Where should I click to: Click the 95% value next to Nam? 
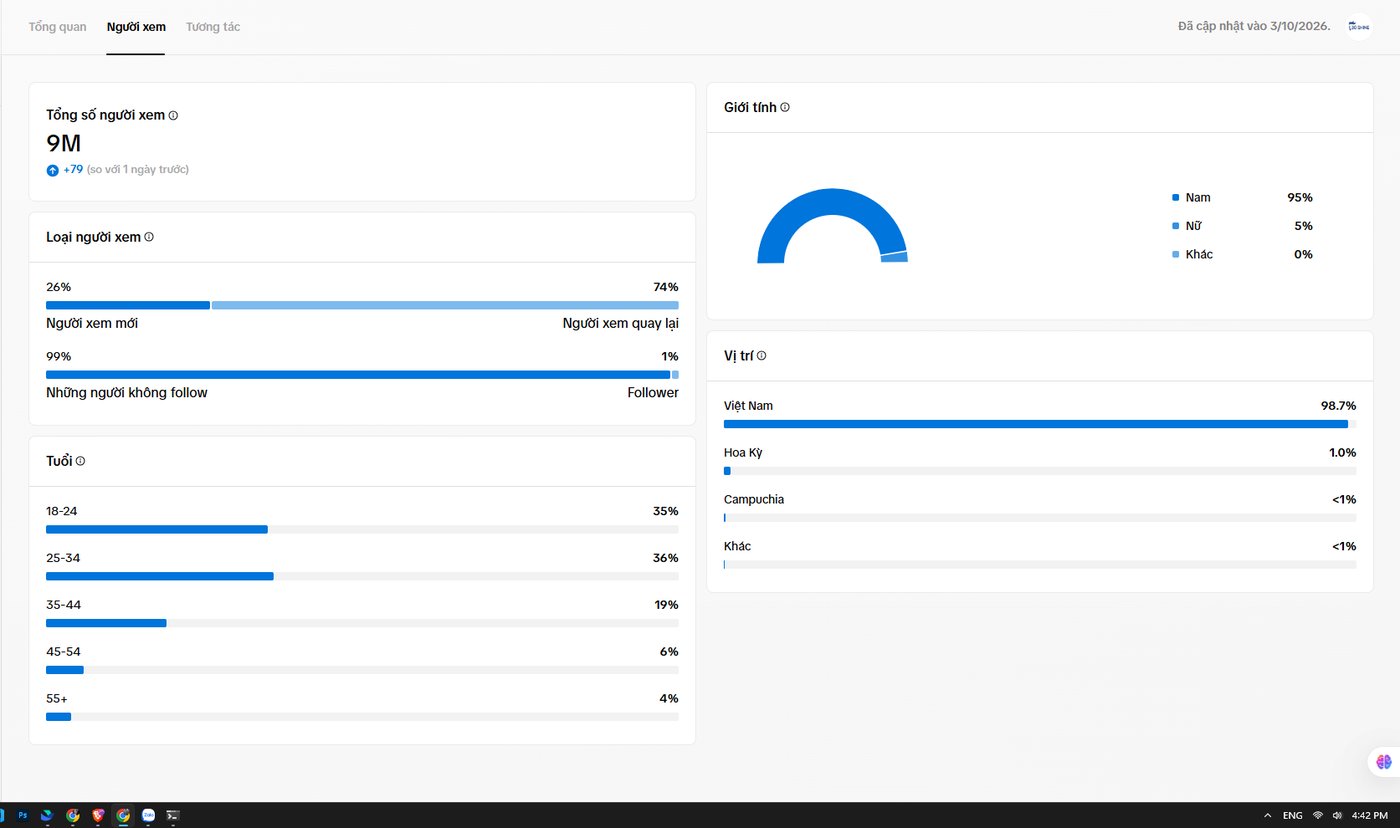click(1300, 198)
